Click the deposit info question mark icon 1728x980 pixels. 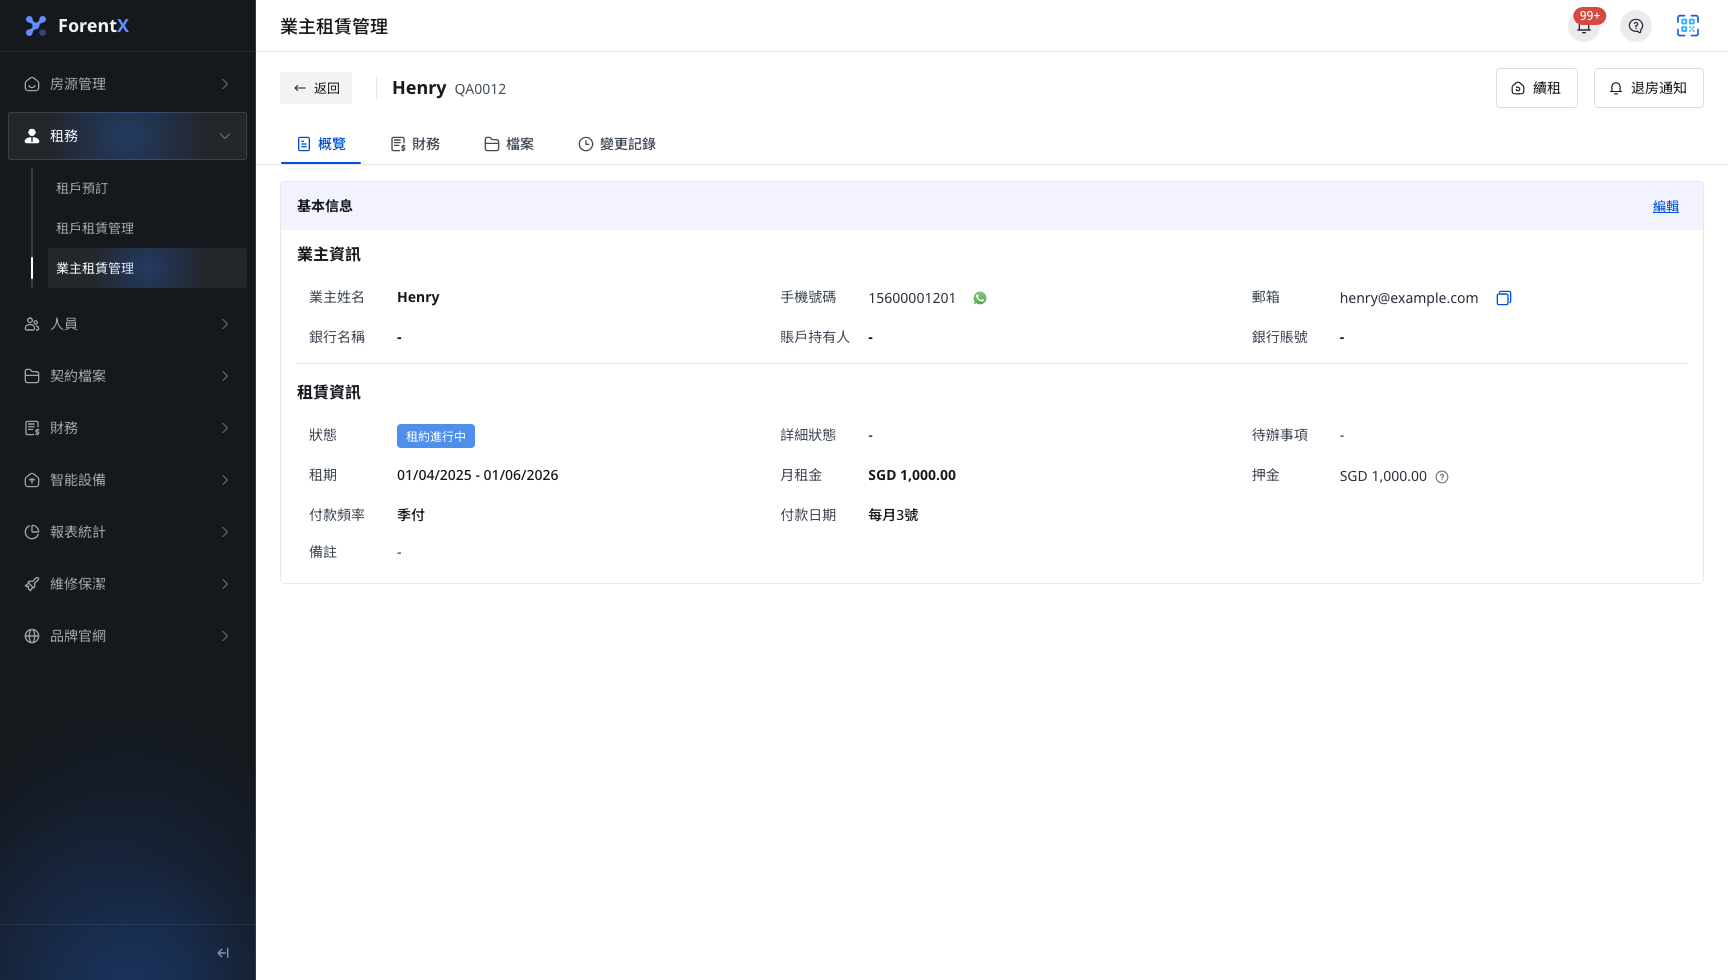pyautogui.click(x=1442, y=477)
